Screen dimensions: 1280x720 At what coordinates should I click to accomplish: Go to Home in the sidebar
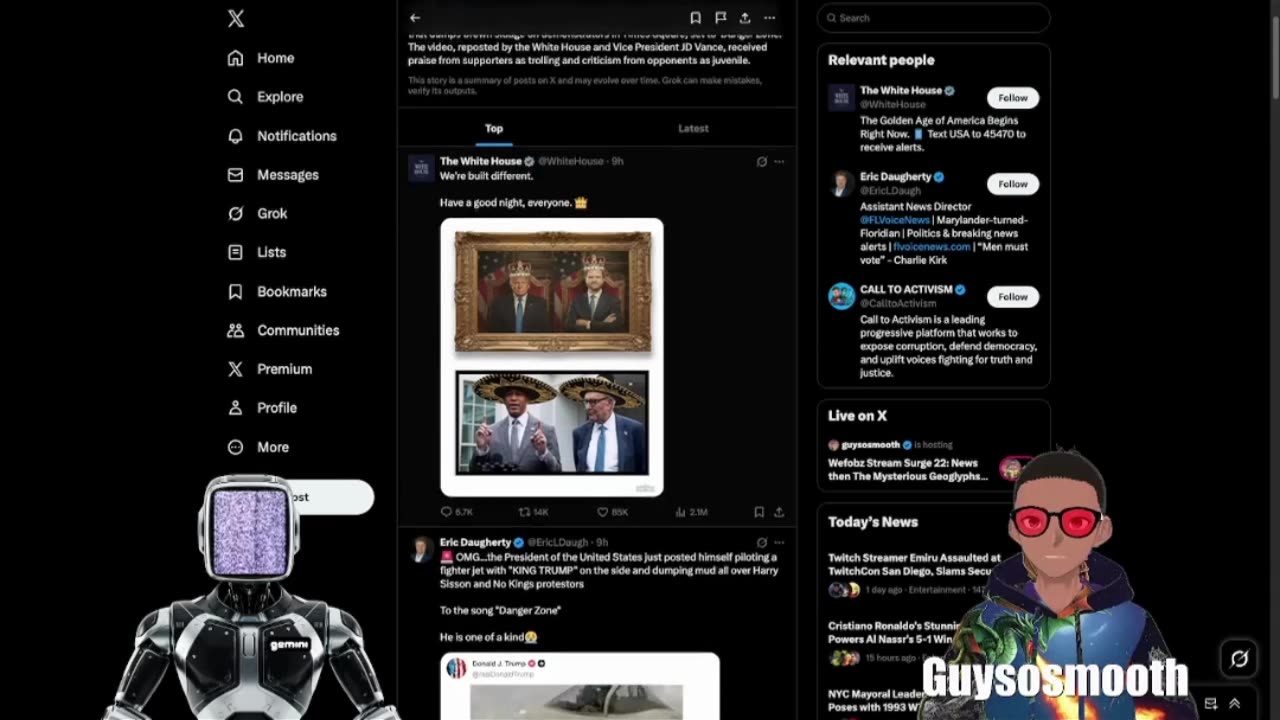(x=262, y=58)
